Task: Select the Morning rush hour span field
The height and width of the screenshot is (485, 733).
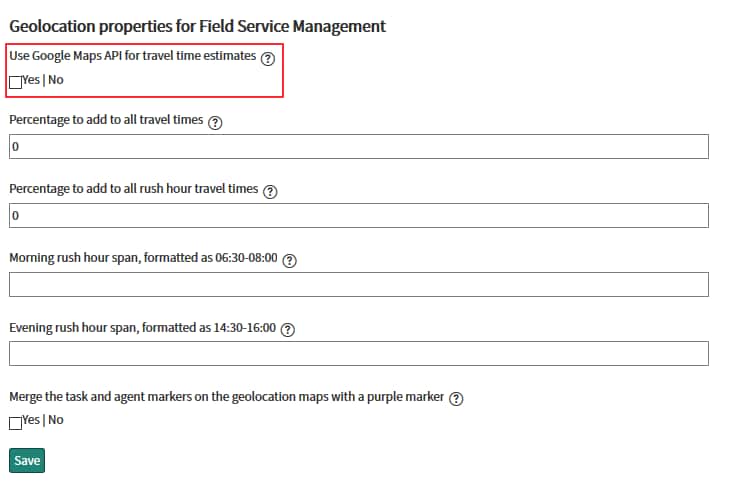Action: pyautogui.click(x=358, y=285)
